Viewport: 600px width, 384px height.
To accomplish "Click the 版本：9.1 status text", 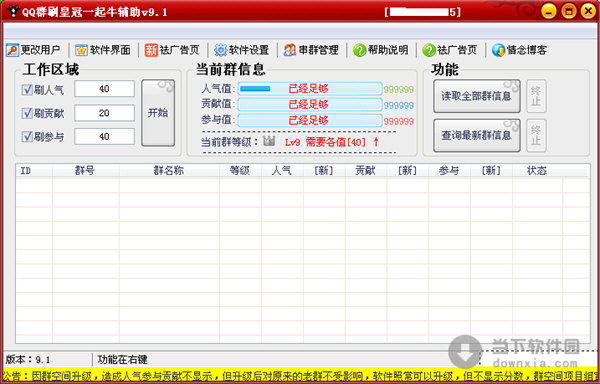I will pyautogui.click(x=28, y=360).
